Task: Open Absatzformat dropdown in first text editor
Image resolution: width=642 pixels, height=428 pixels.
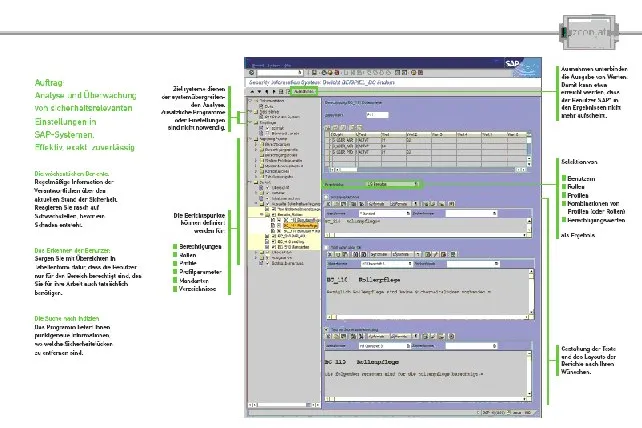Action: coord(408,213)
